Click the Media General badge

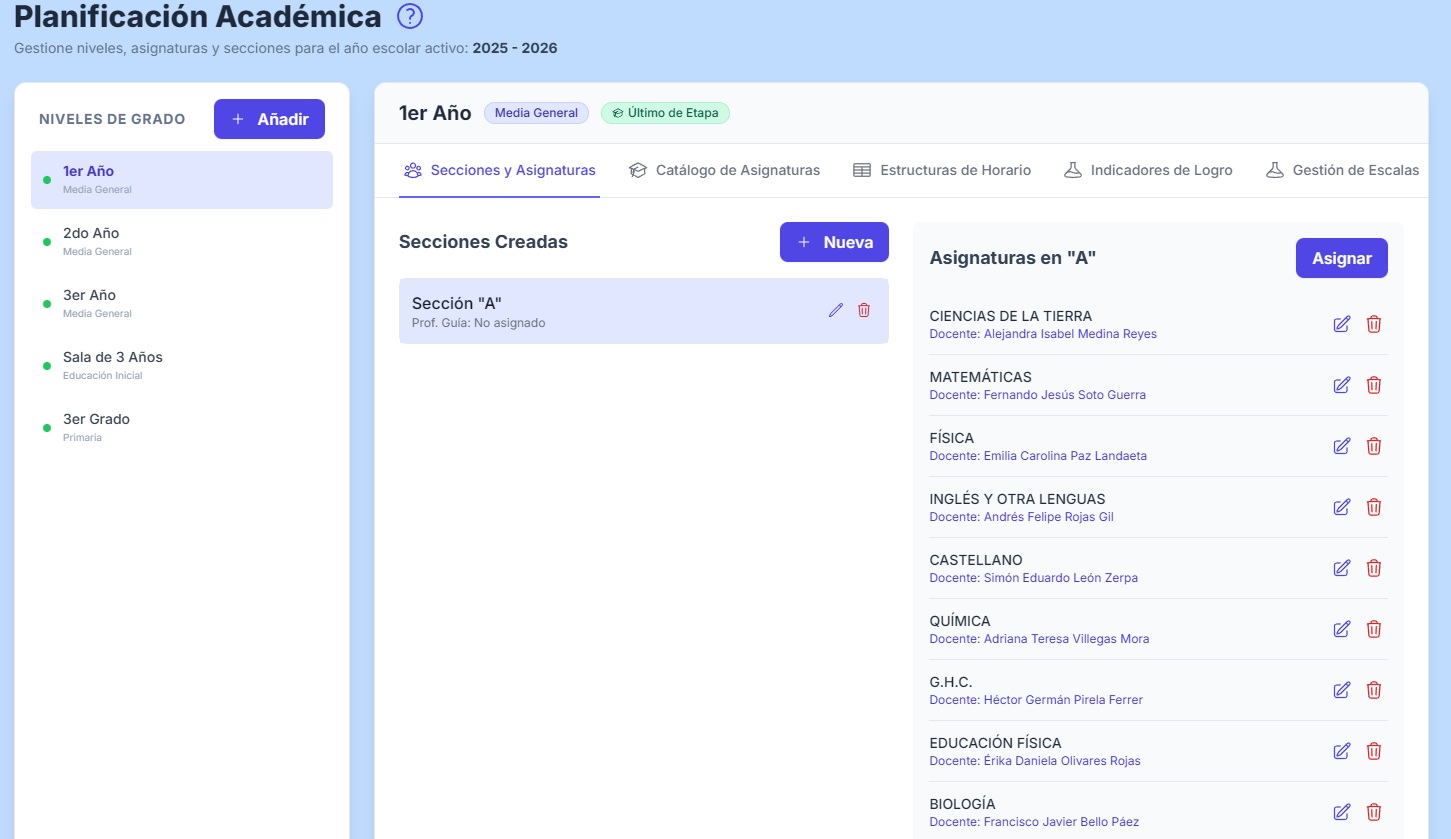pos(536,113)
